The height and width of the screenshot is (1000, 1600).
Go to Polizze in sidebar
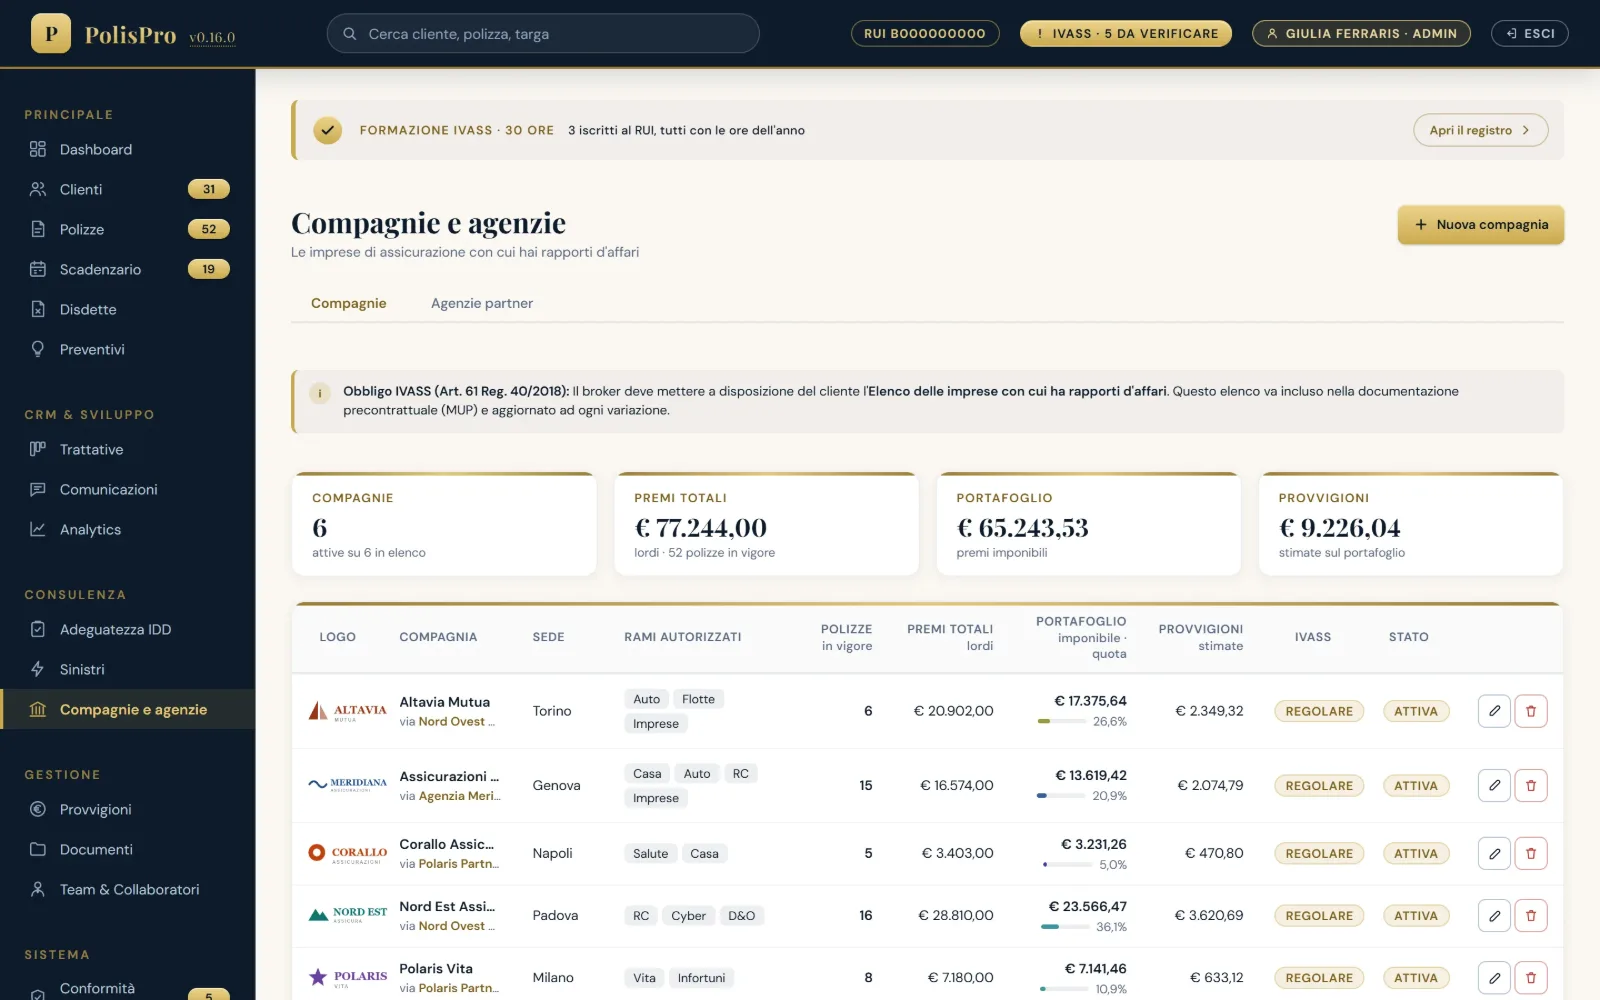click(128, 229)
